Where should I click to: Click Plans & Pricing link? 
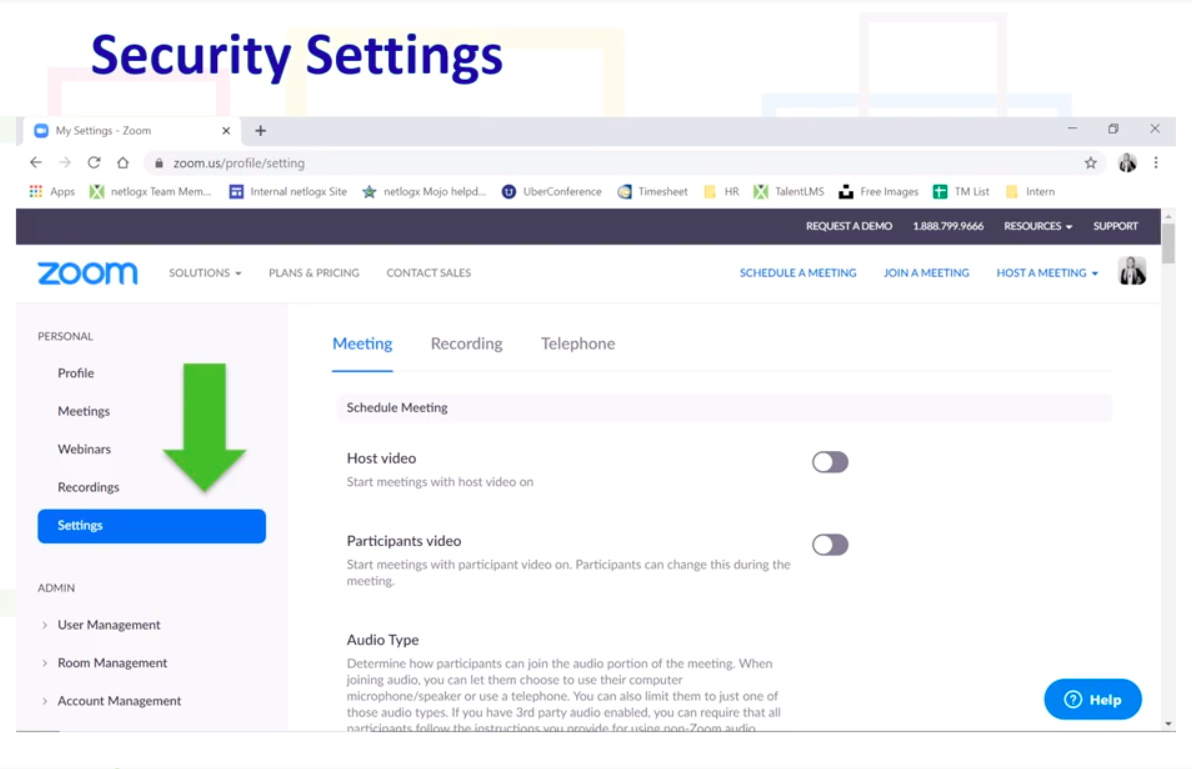314,273
